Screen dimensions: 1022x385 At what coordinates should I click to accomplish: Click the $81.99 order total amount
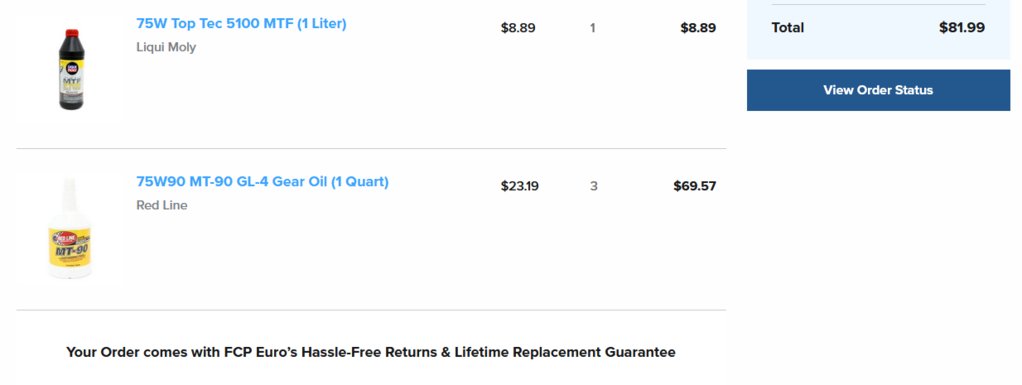[961, 27]
